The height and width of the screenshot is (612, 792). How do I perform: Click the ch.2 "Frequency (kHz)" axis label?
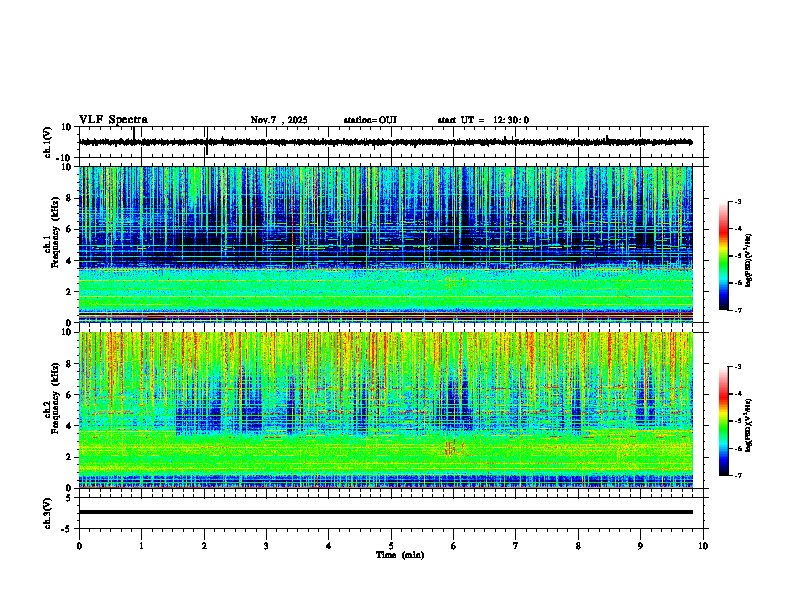point(55,398)
